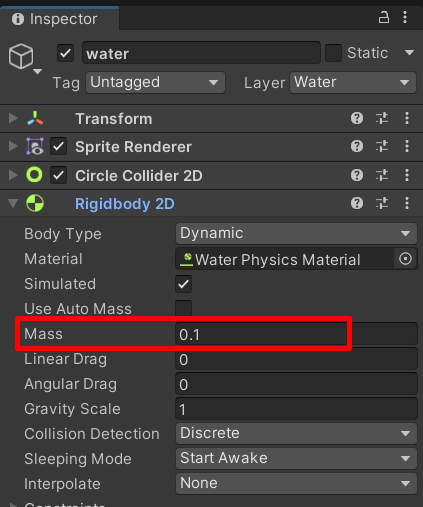Open Sprite Renderer presets slider icon

click(382, 146)
